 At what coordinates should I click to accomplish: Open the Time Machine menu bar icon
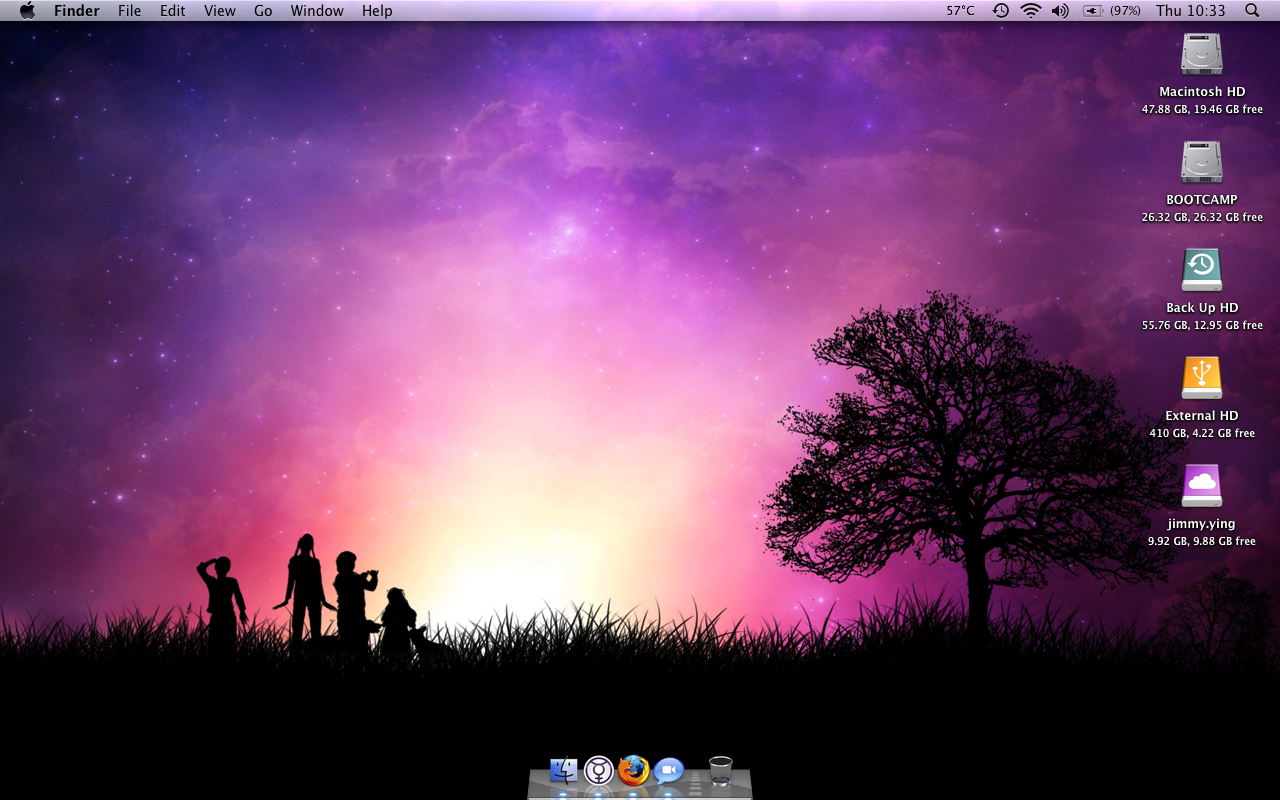(x=1001, y=11)
